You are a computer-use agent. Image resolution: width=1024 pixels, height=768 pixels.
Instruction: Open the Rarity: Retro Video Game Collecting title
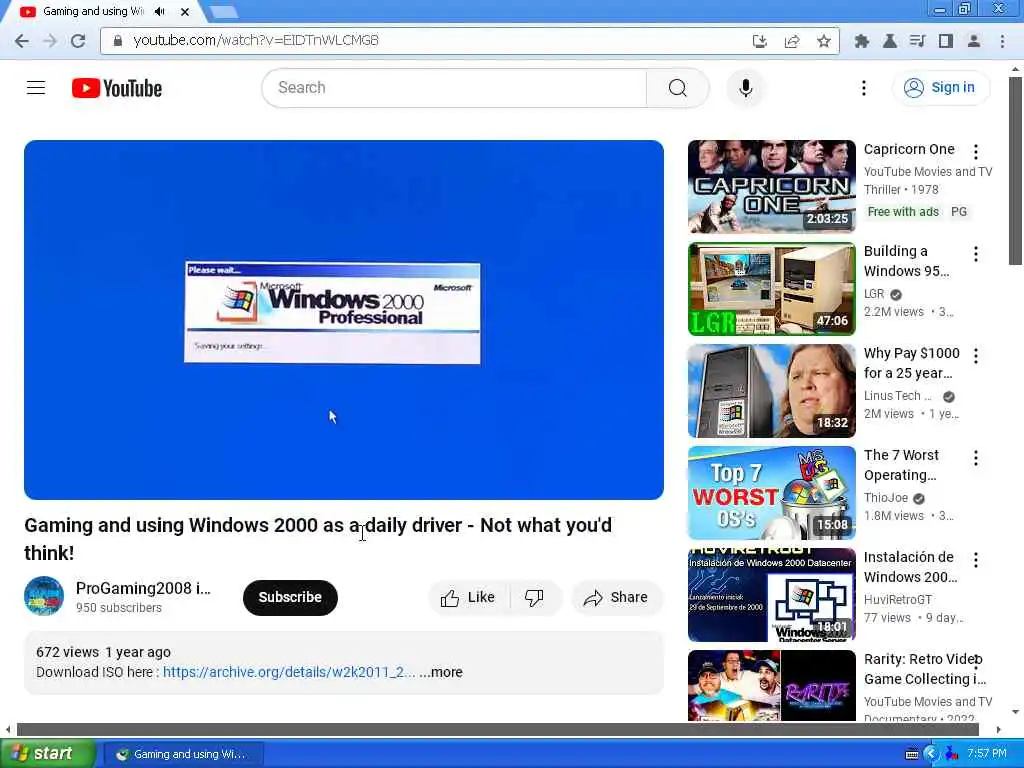point(925,669)
